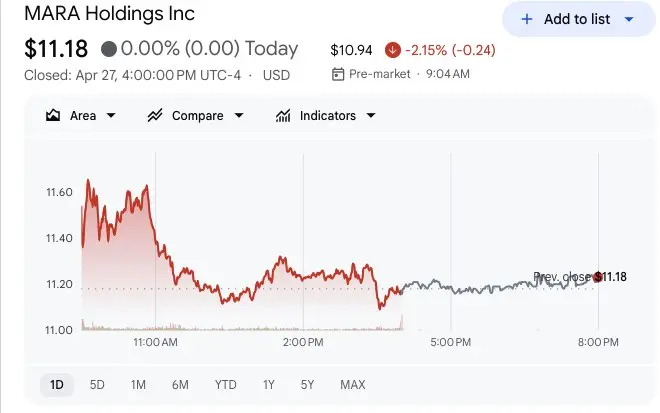Click the pre-market calendar icon

coord(338,74)
